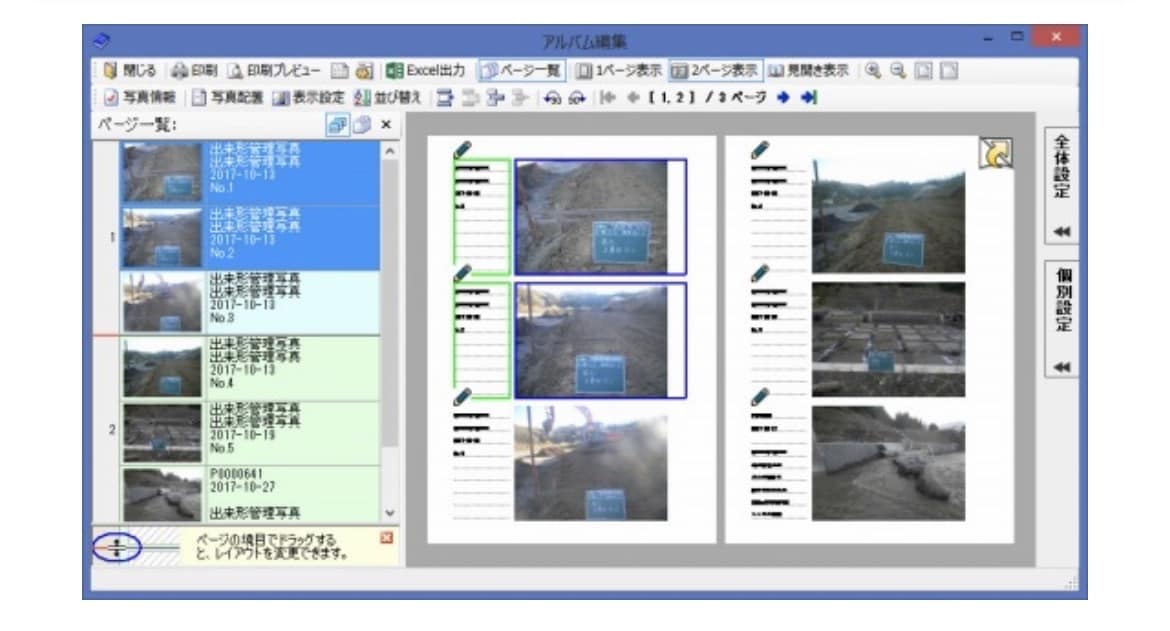The height and width of the screenshot is (631, 1170).
Task: Click the pencil icon above right page second photo text
Action: (x=760, y=273)
